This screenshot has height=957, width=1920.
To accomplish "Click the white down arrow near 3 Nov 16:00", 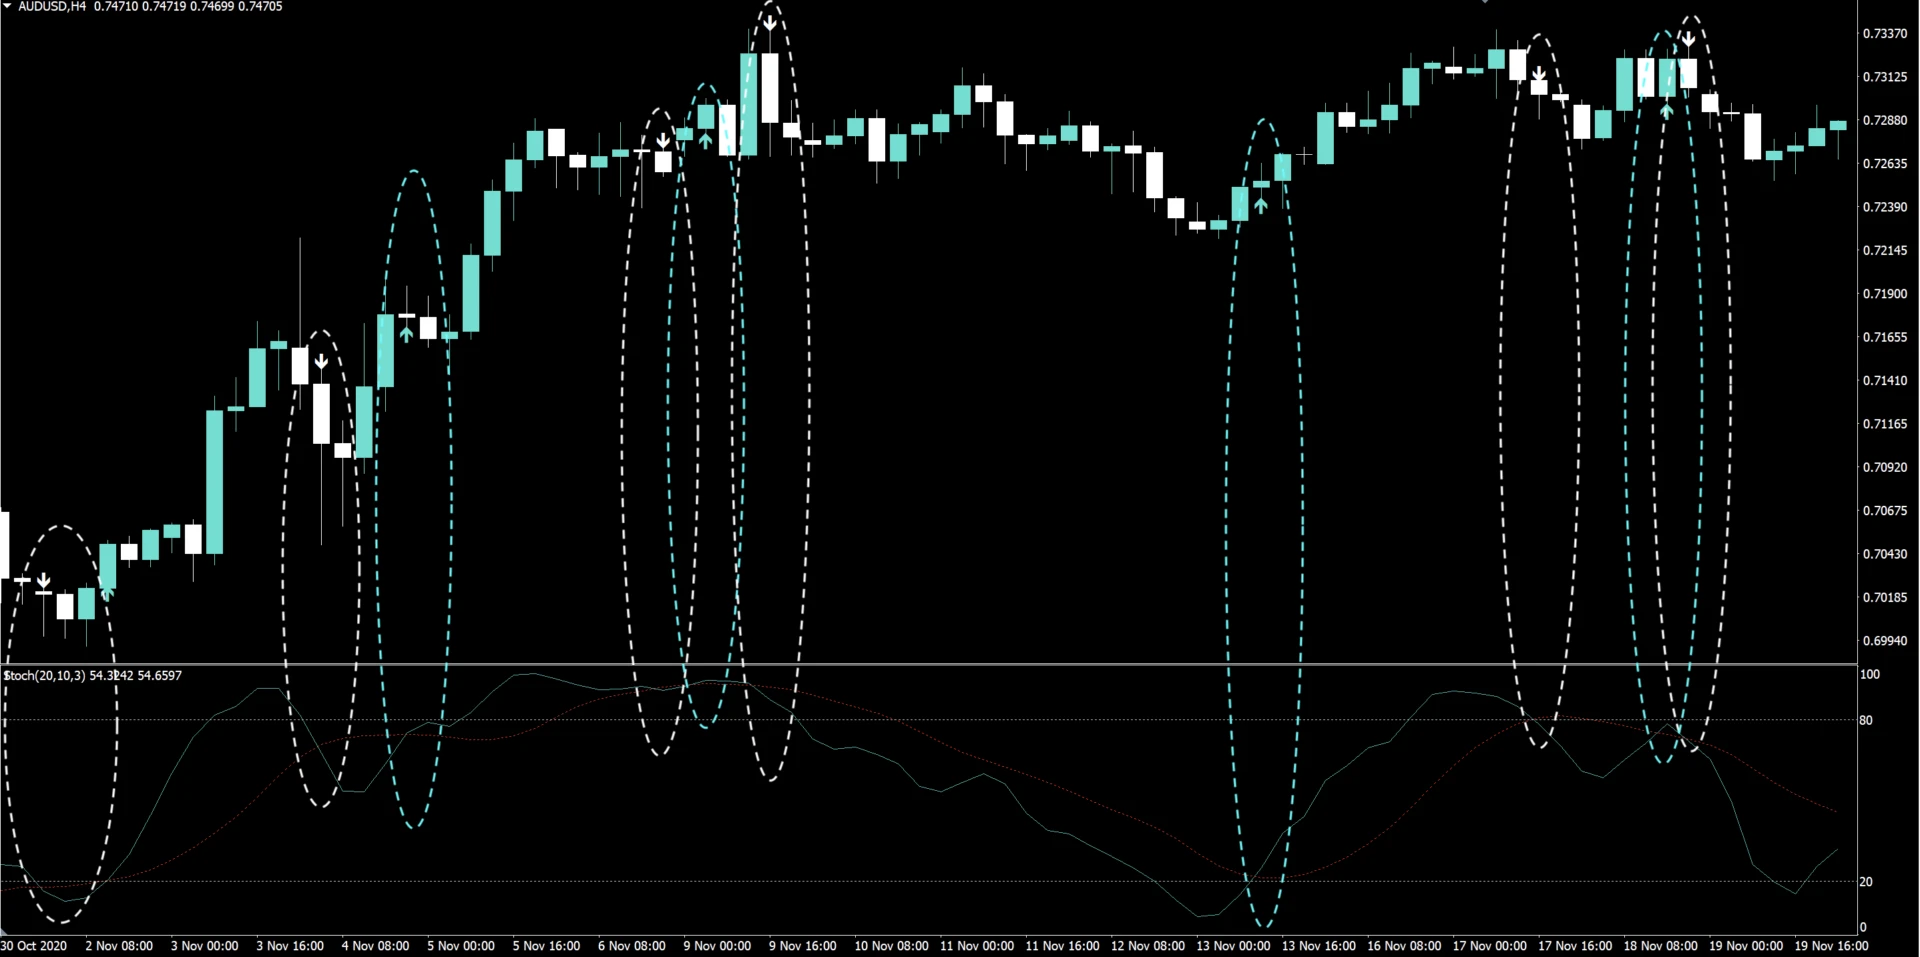I will (x=321, y=362).
